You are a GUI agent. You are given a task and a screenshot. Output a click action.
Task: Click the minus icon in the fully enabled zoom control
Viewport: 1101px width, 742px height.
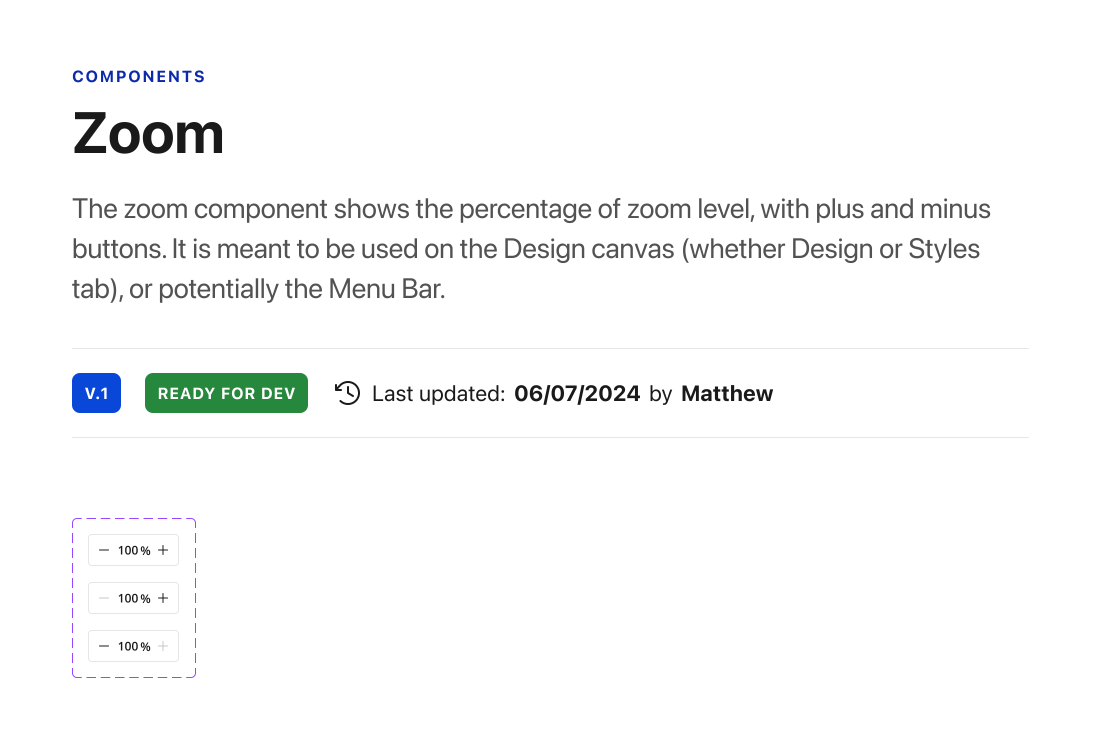point(104,550)
